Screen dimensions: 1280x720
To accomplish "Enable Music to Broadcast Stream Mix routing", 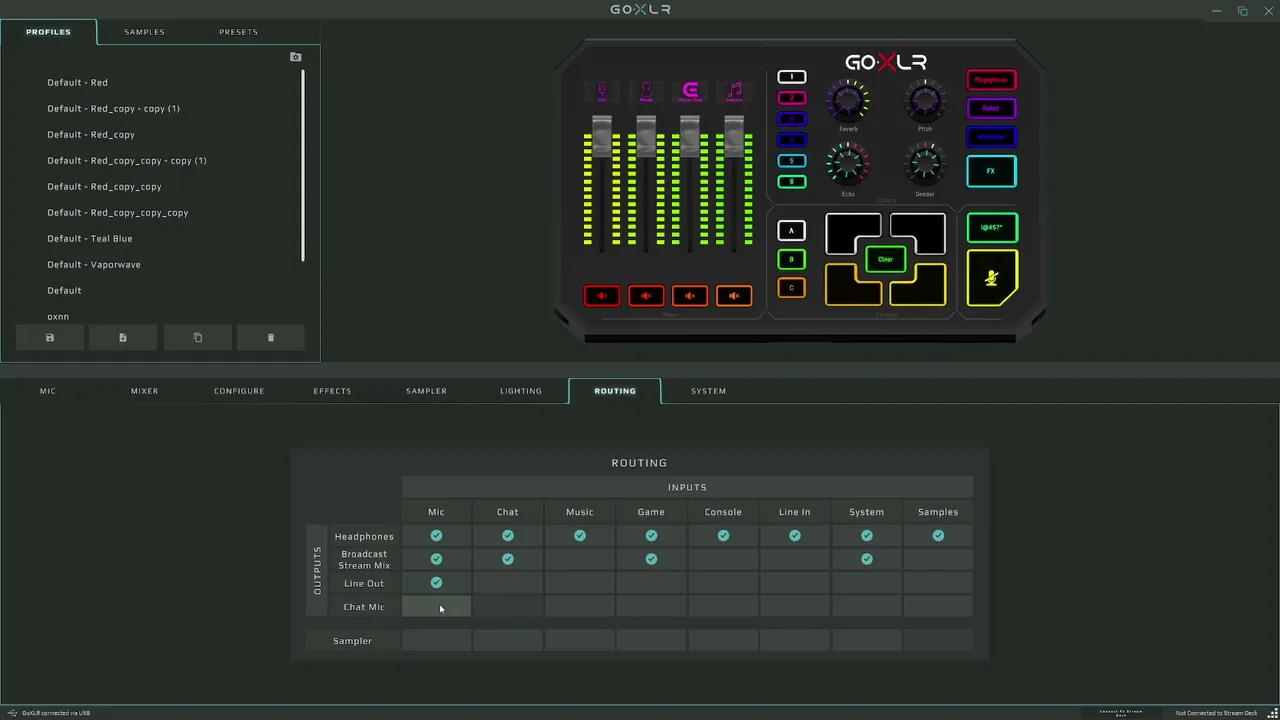I will [580, 559].
